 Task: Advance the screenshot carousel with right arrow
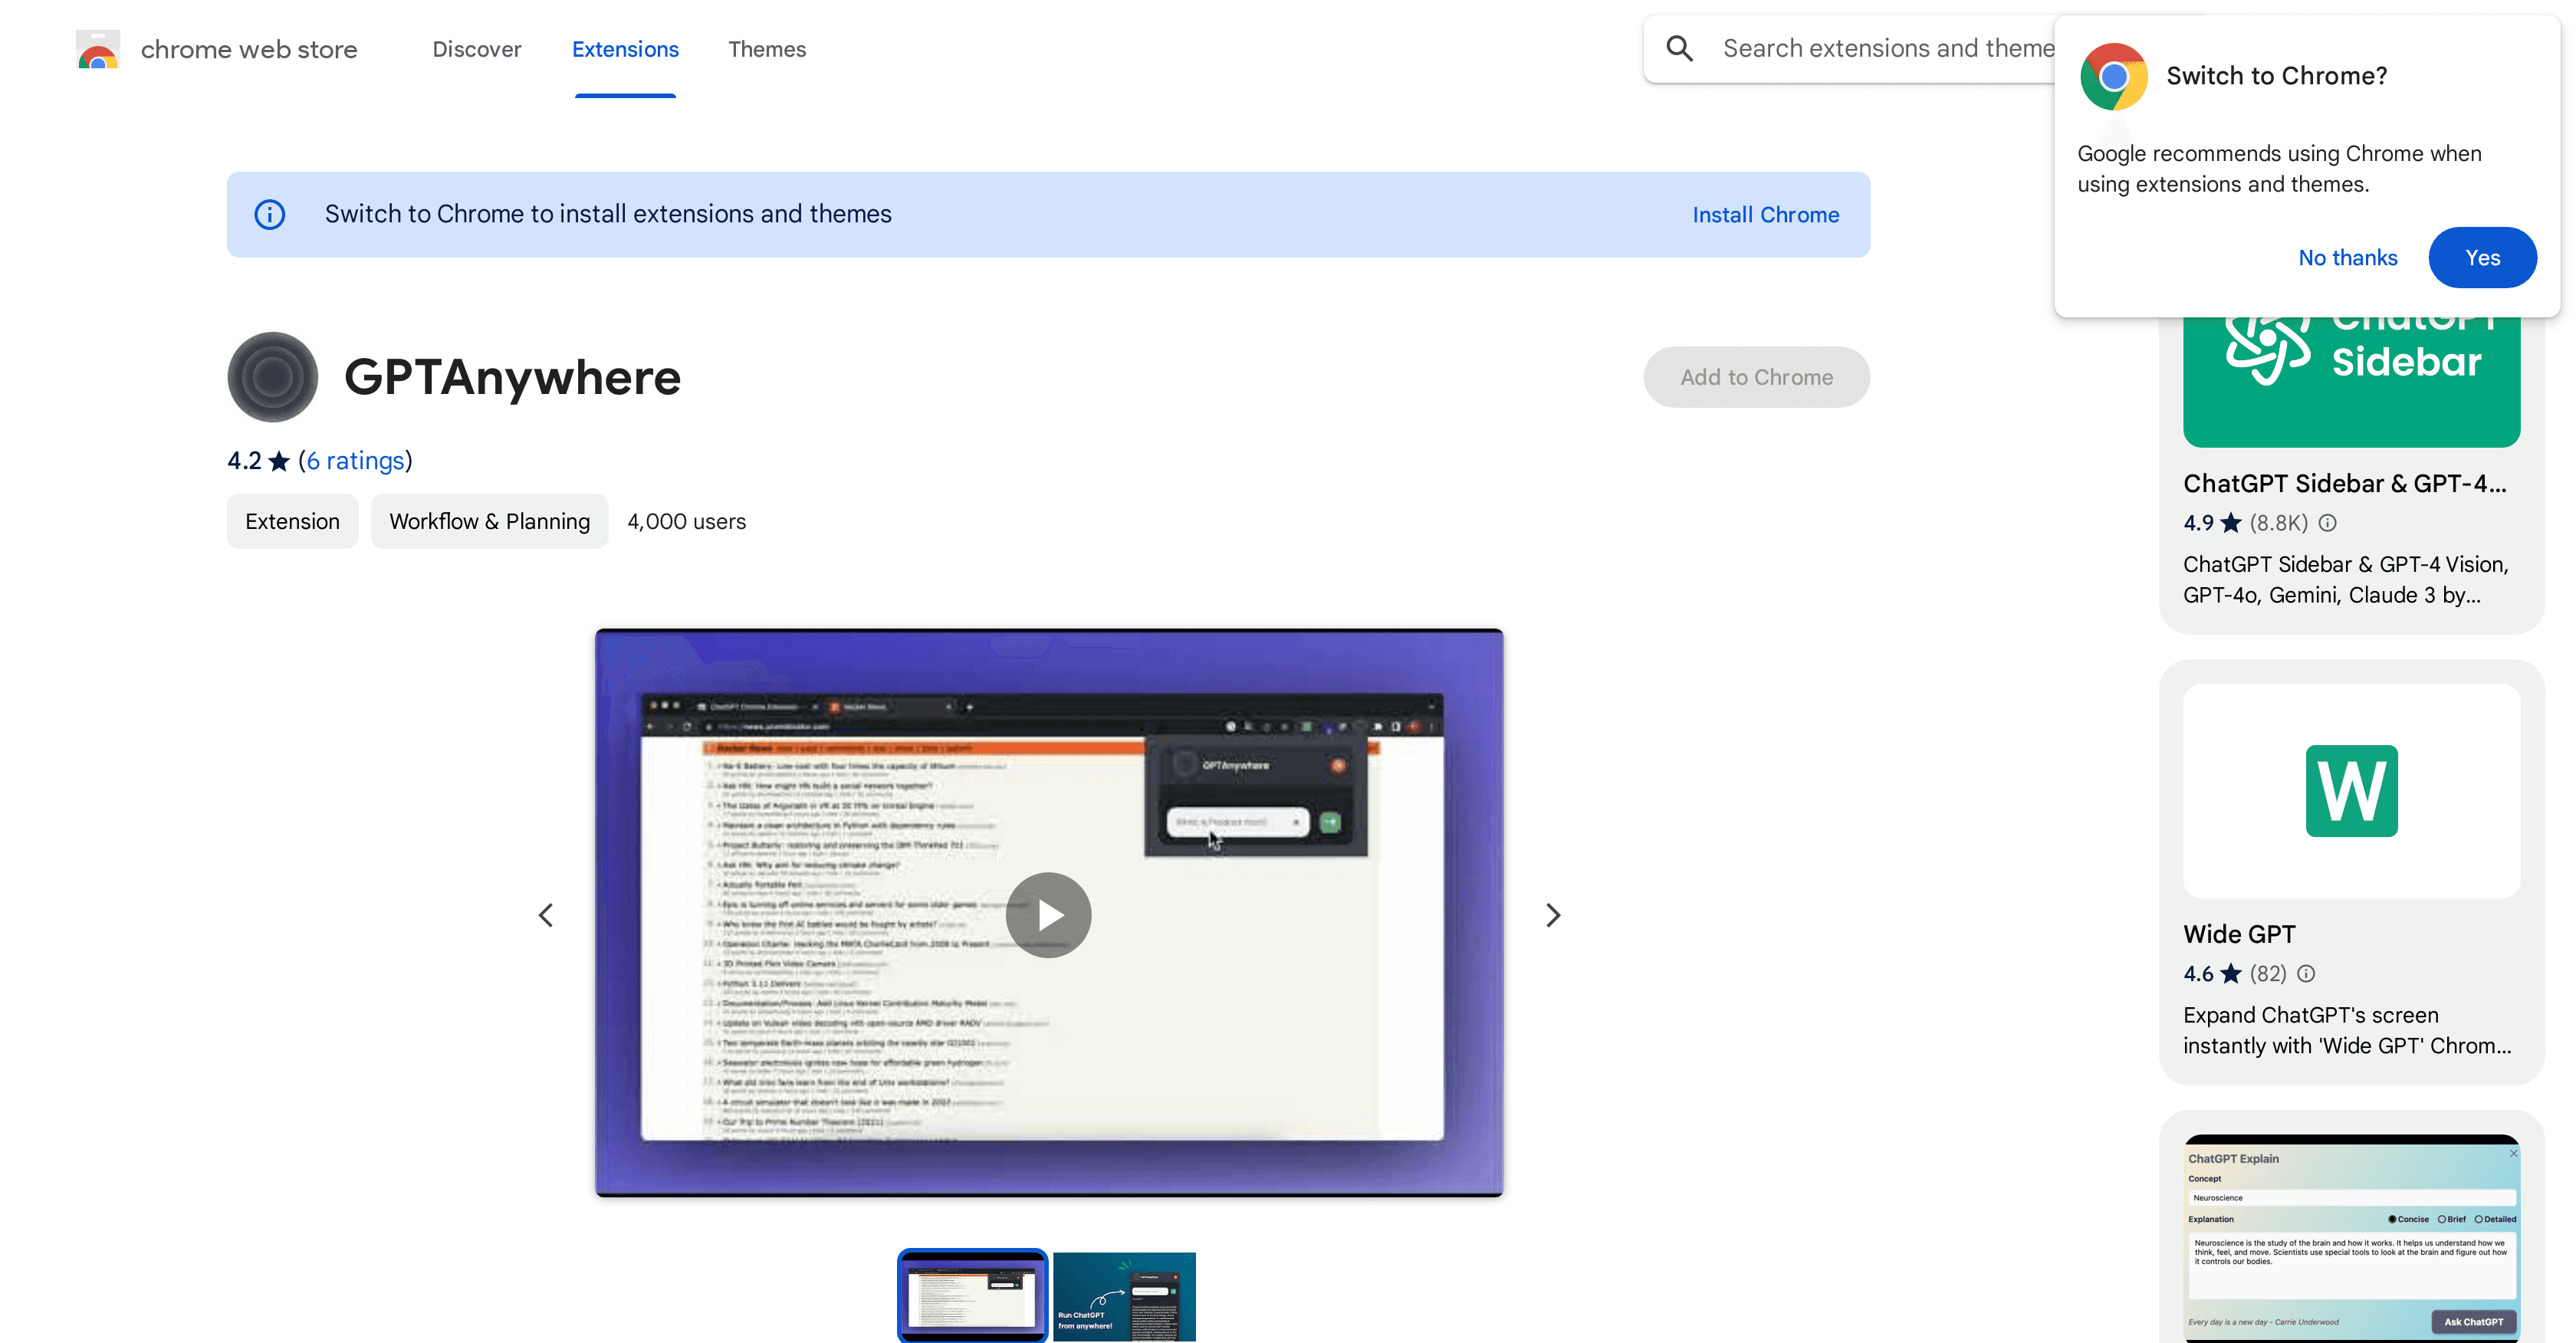click(1553, 914)
